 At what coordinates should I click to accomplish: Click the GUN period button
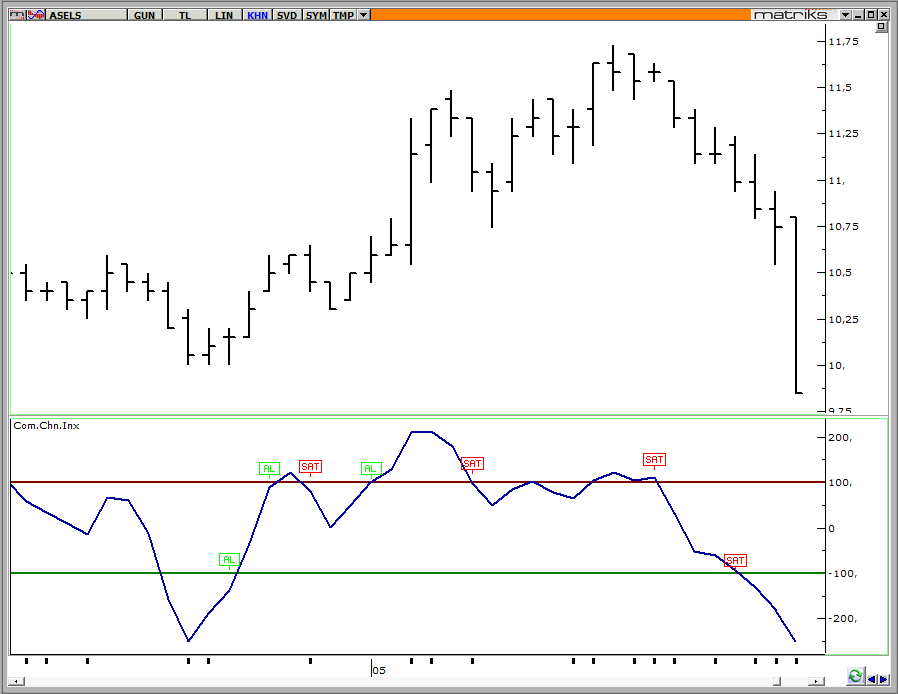(x=144, y=15)
